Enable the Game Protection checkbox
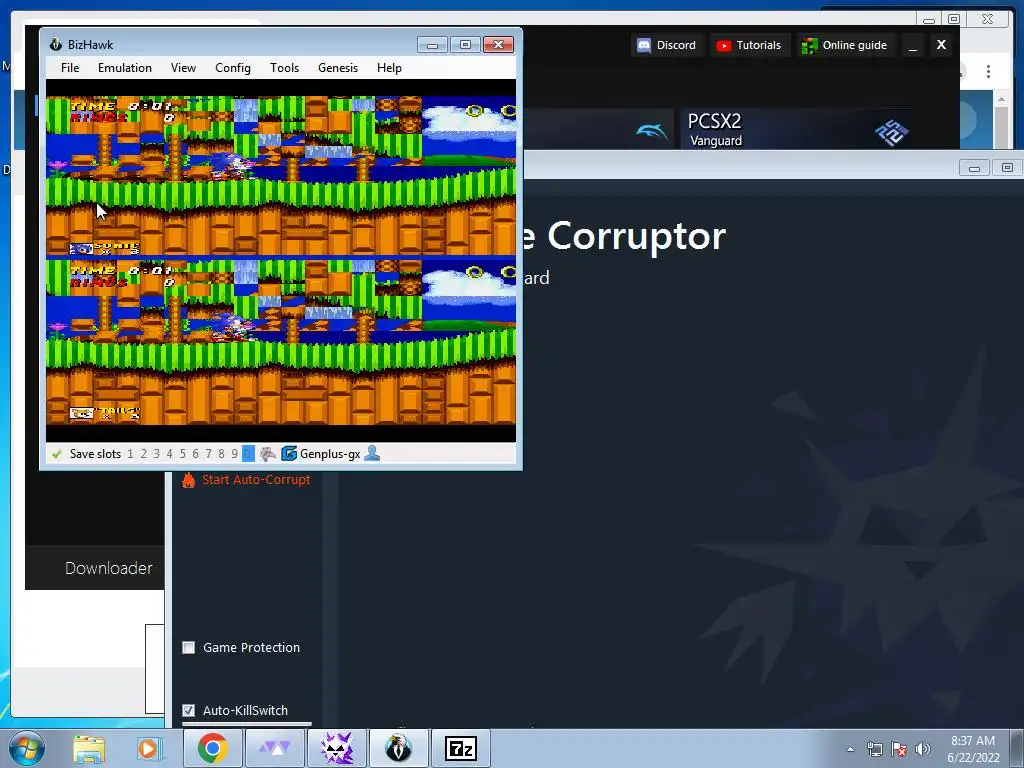Viewport: 1024px width, 768px height. [x=189, y=648]
